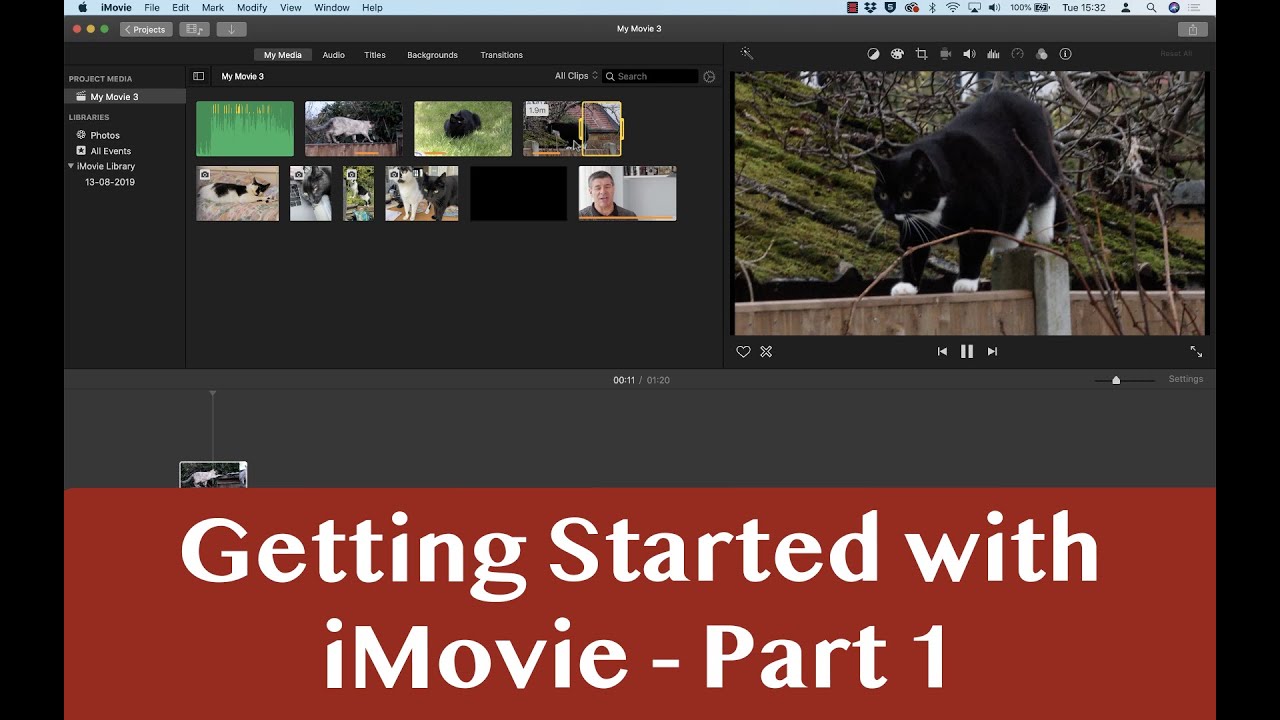The width and height of the screenshot is (1280, 720).
Task: Skip to next clip
Action: [992, 352]
